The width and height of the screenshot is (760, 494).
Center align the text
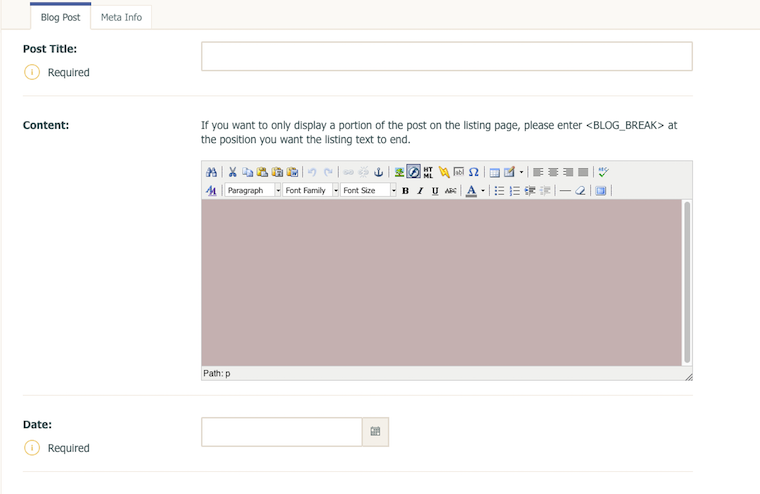coord(553,172)
